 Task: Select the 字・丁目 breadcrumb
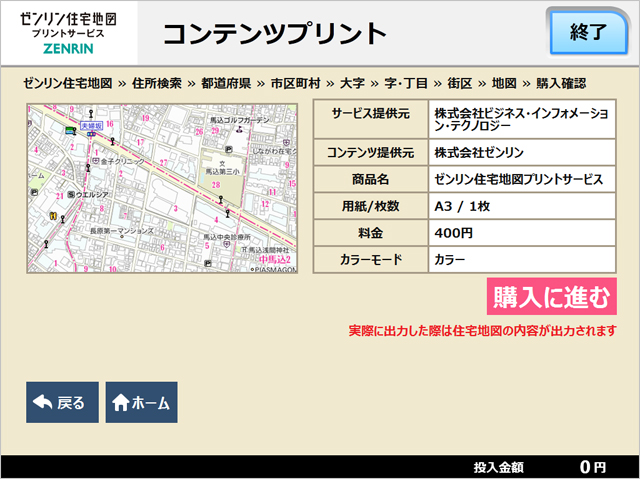pyautogui.click(x=406, y=83)
